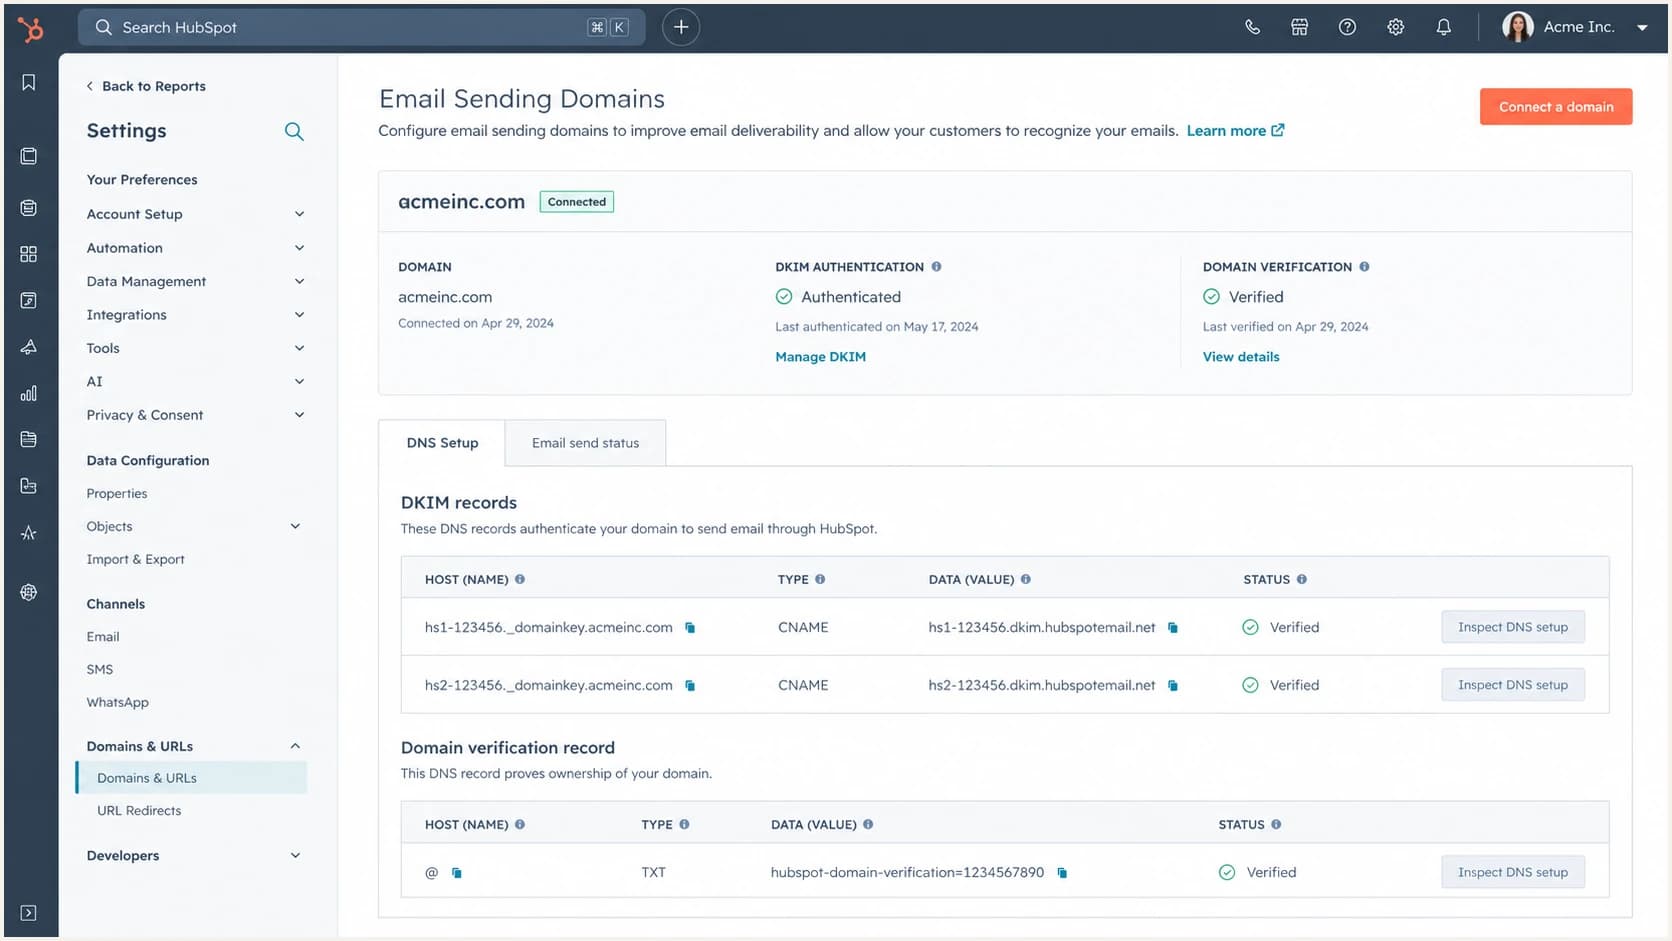The height and width of the screenshot is (941, 1672).
Task: Click info icon beside DKIM table TYPE header
Action: pyautogui.click(x=820, y=579)
